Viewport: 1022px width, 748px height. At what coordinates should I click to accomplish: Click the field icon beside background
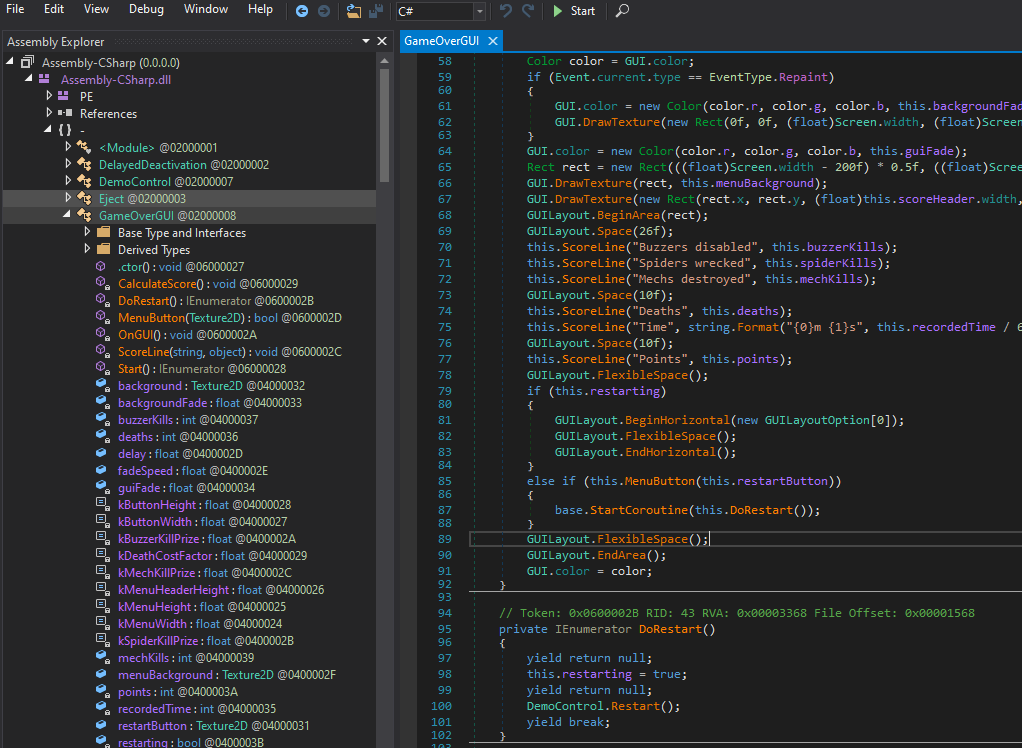click(102, 385)
